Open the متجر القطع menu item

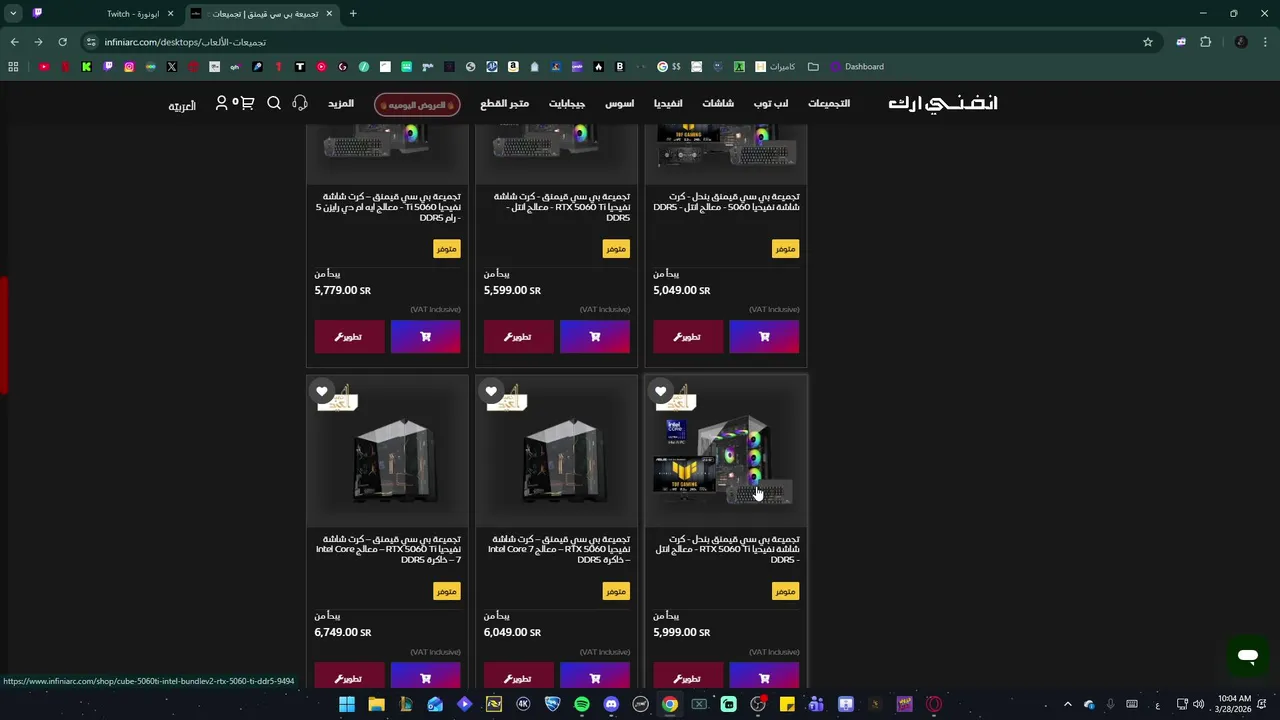tap(505, 104)
